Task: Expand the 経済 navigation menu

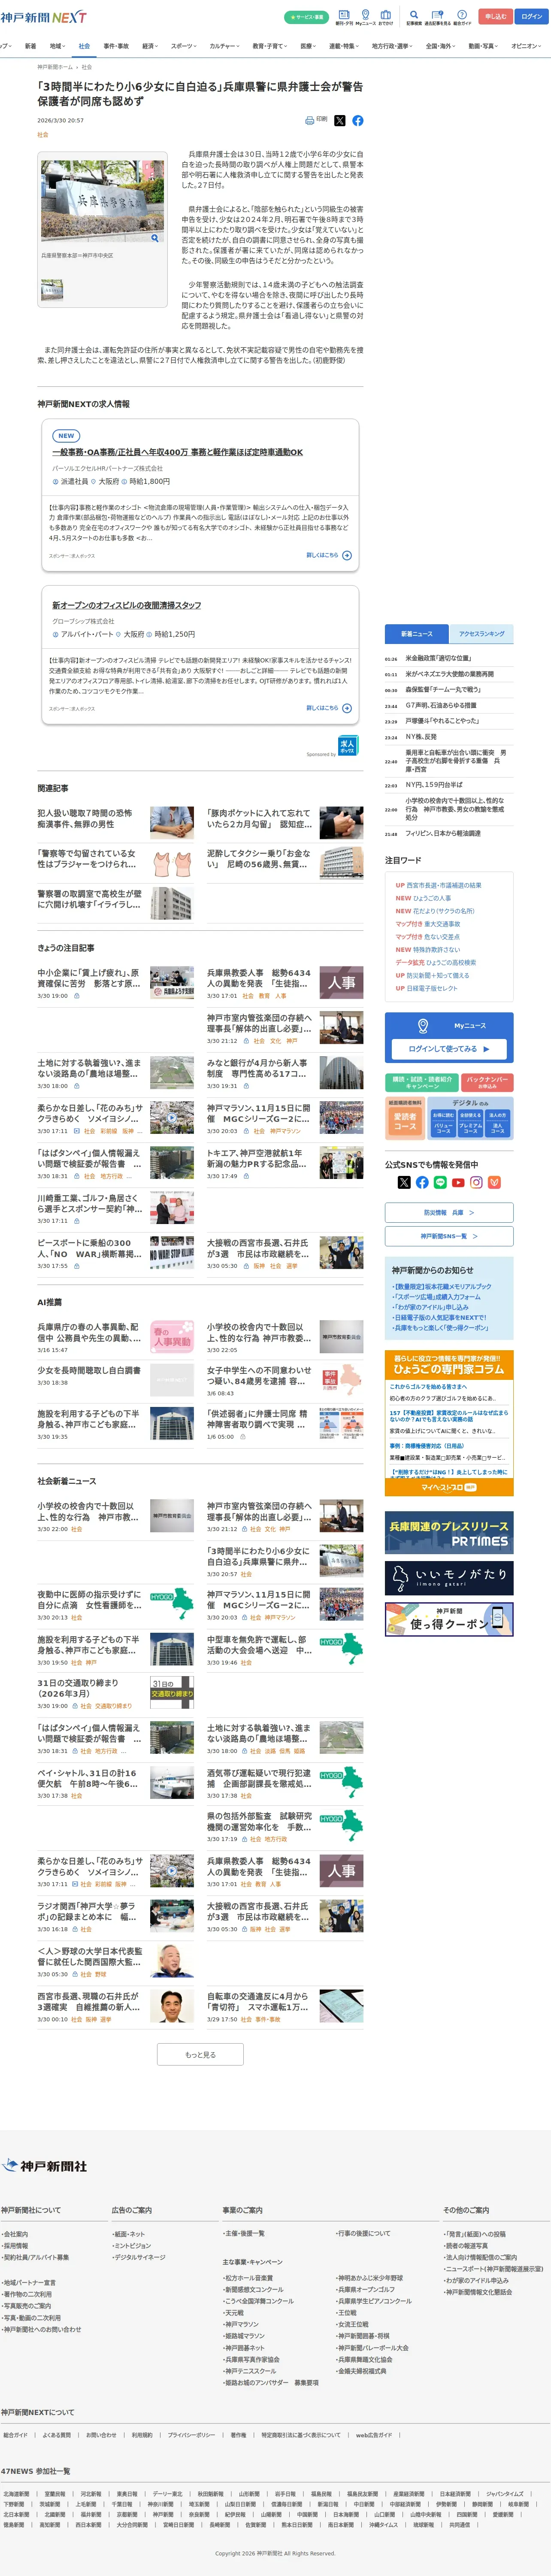Action: (x=150, y=46)
